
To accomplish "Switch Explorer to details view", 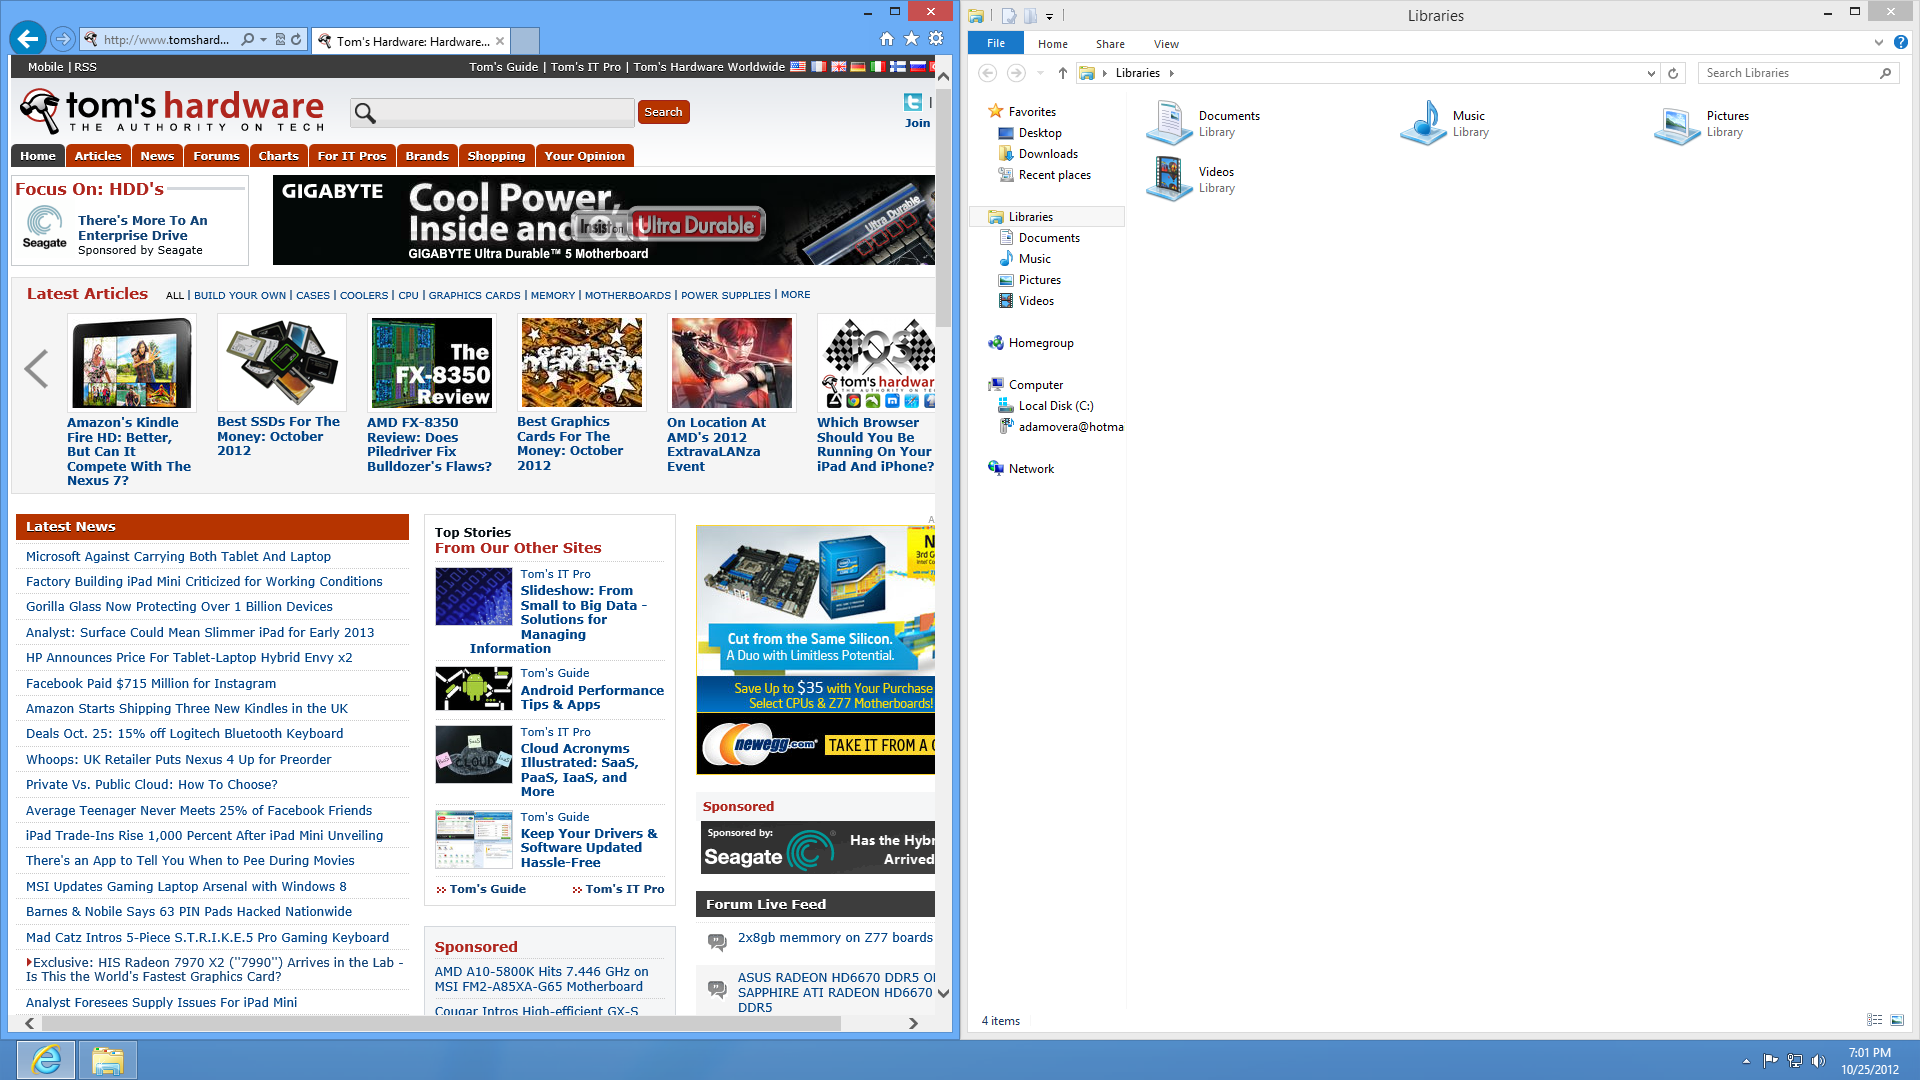I will click(1875, 1020).
